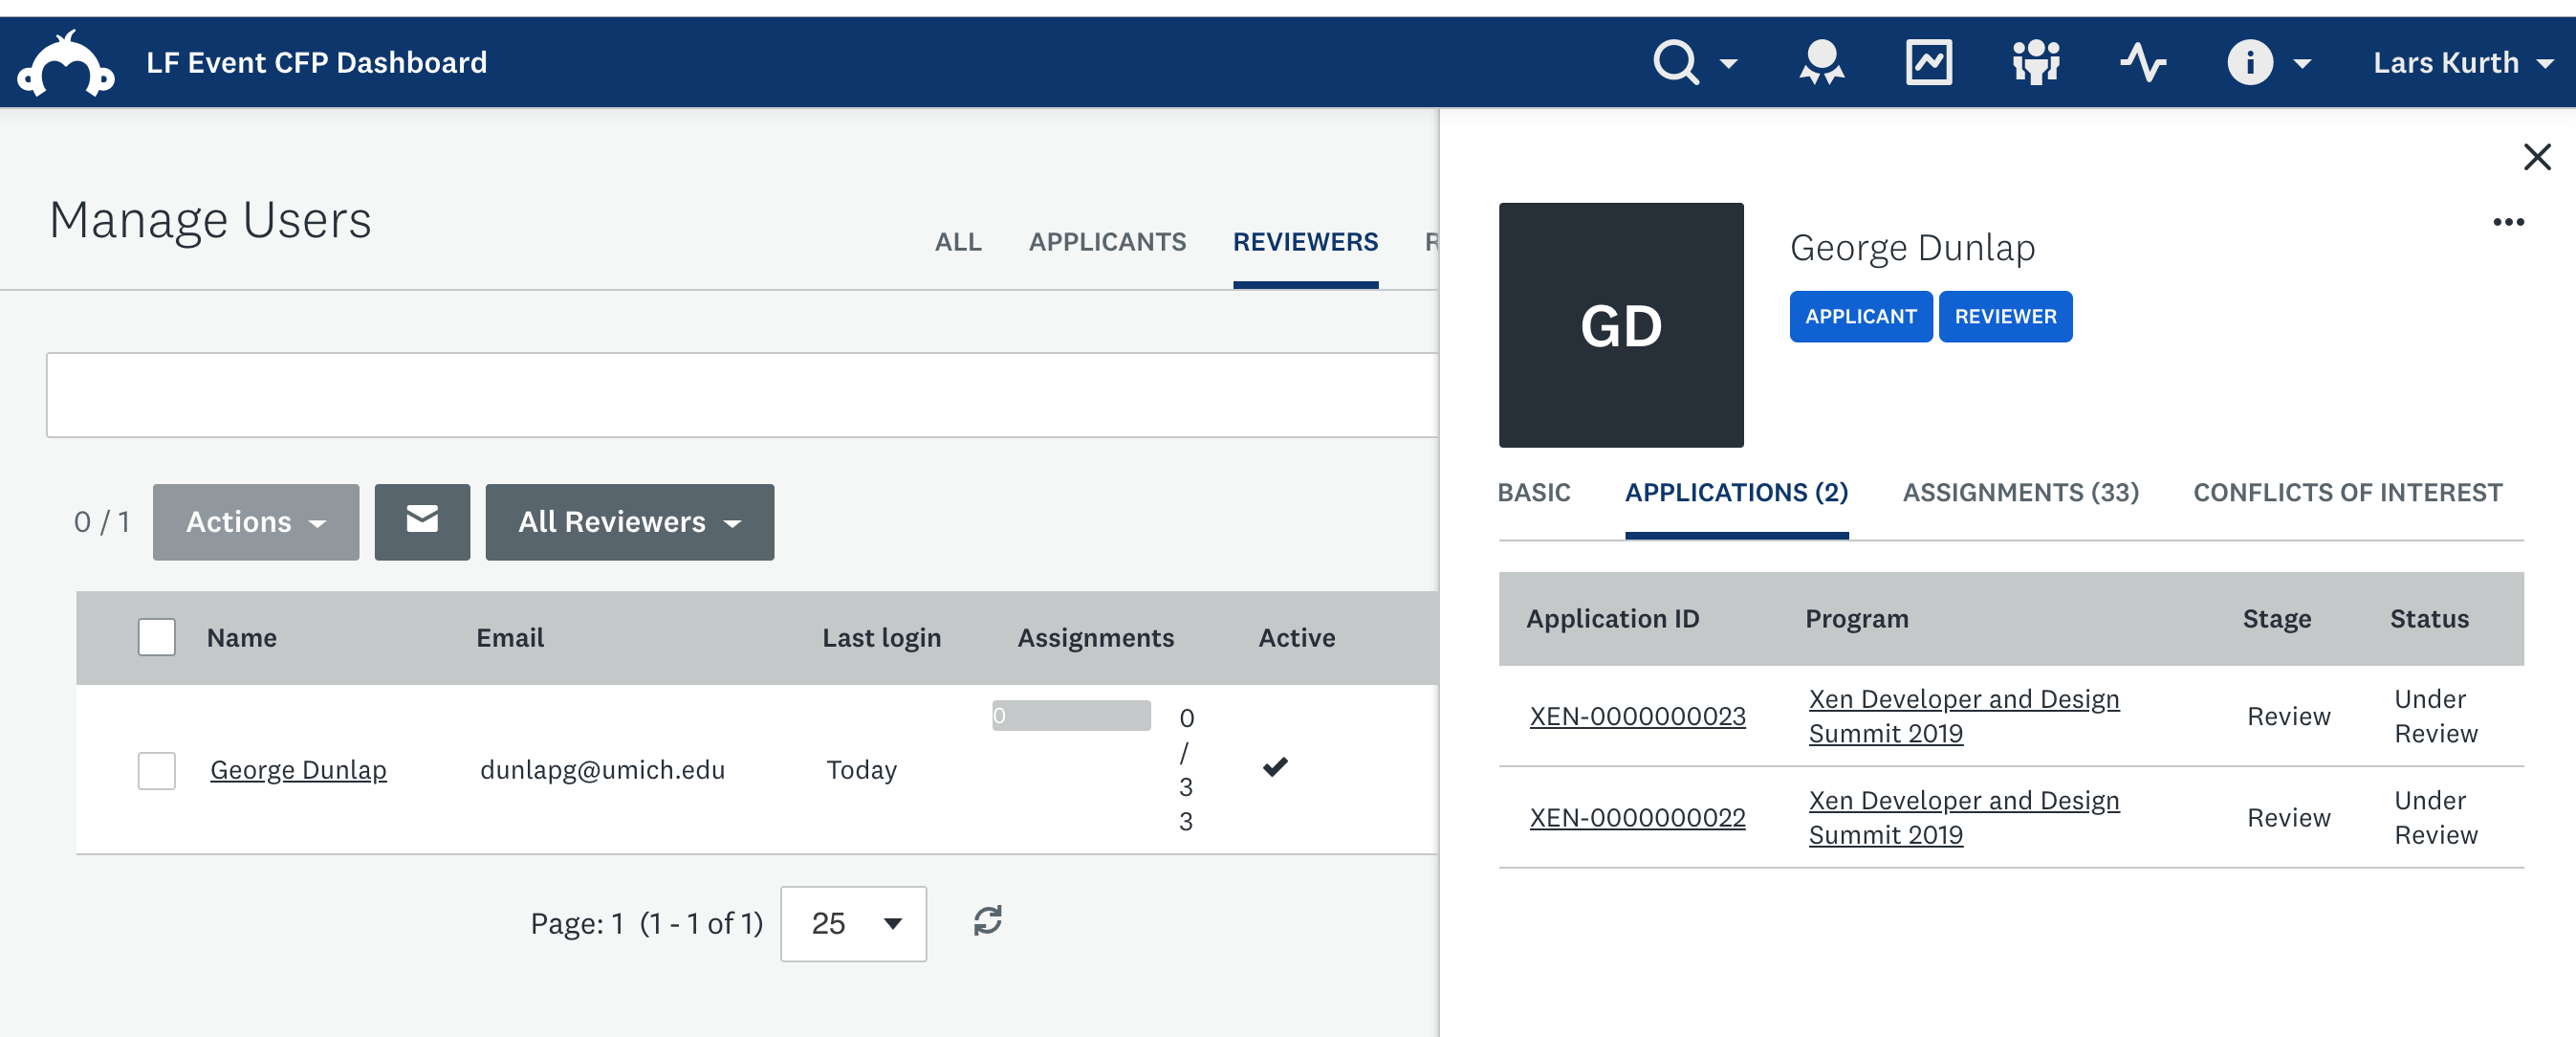This screenshot has width=2576, height=1037.
Task: Sort by Status column header
Action: pyautogui.click(x=2428, y=619)
